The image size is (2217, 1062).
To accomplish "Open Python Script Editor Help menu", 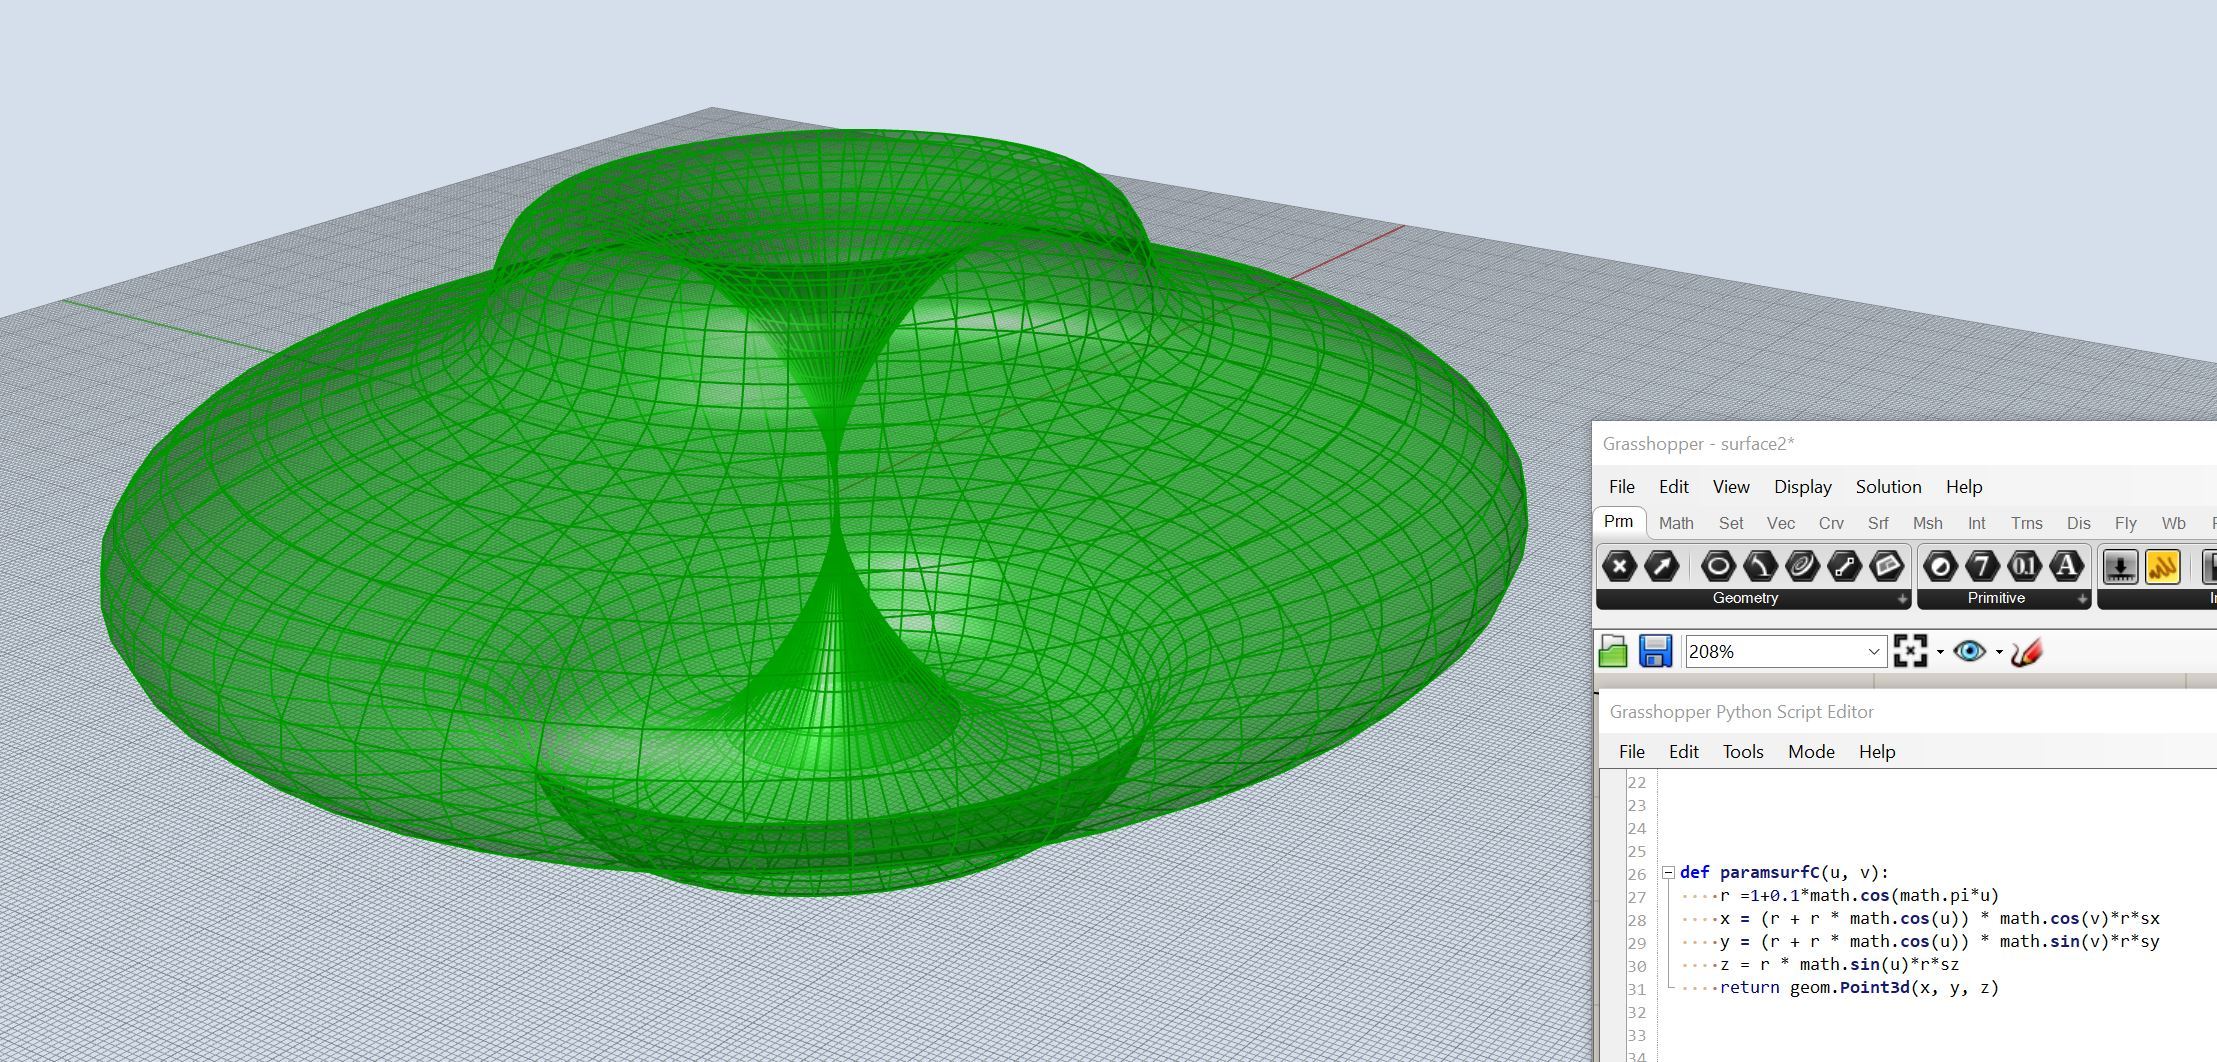I will tap(1877, 752).
